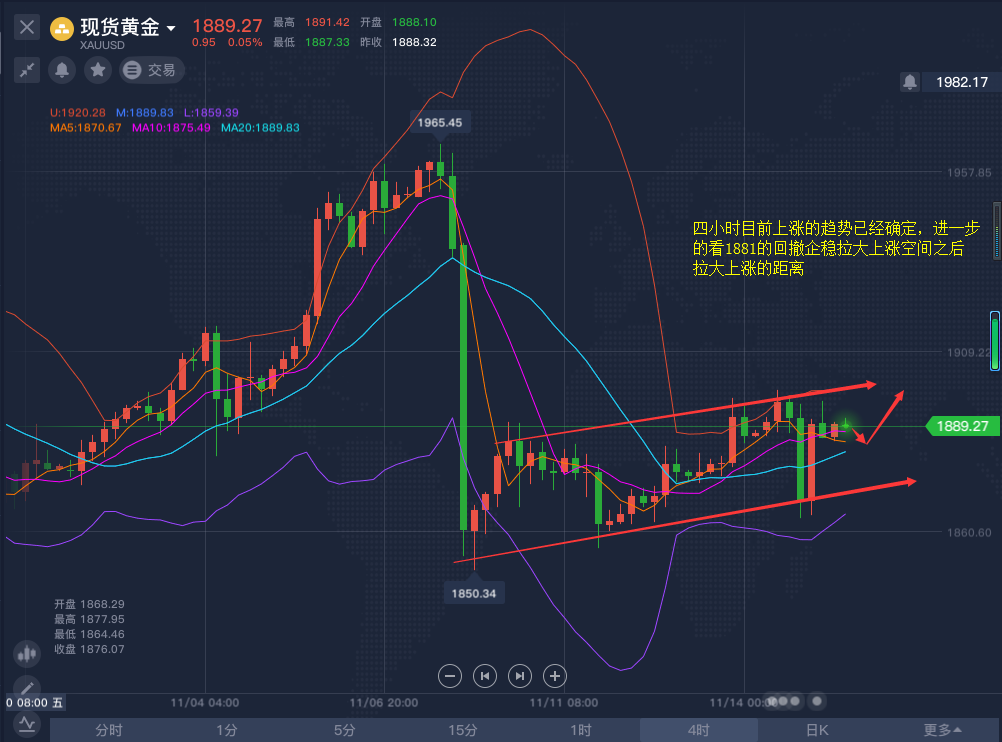Image resolution: width=1002 pixels, height=742 pixels.
Task: Click the 11/04 04:00 time axis label
Action: [204, 702]
